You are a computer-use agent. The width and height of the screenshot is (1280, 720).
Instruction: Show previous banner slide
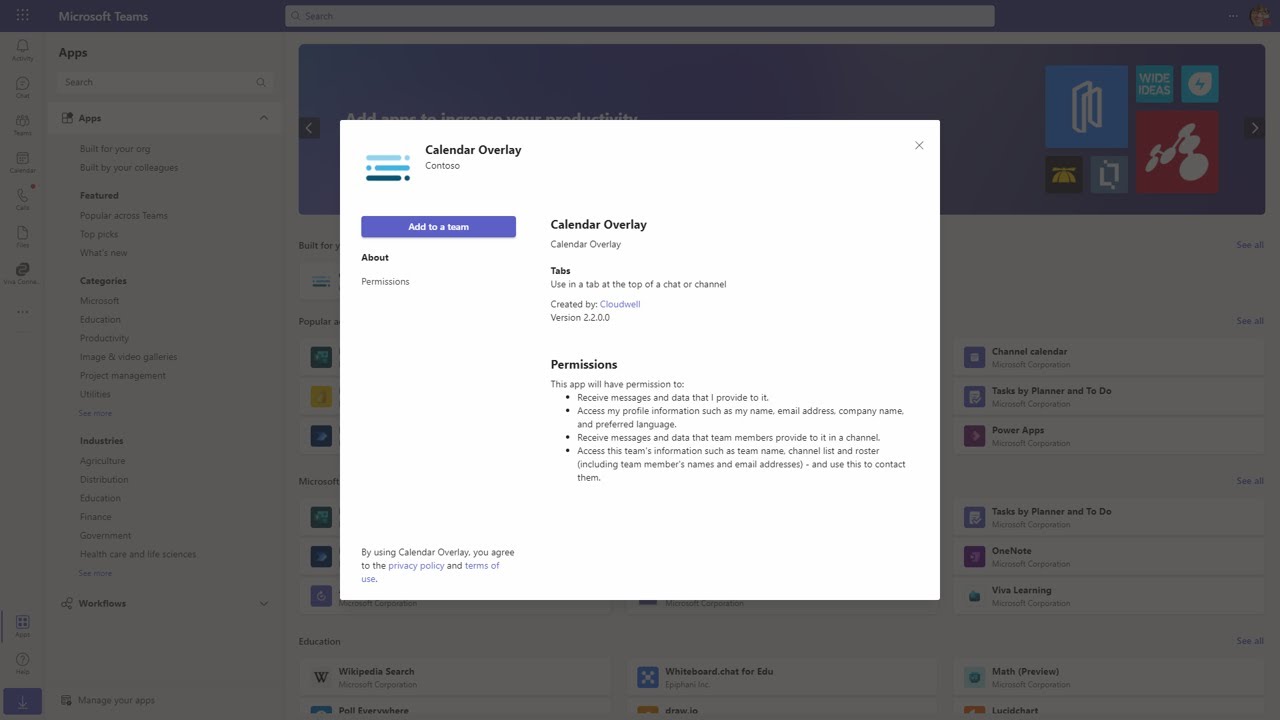[x=309, y=128]
